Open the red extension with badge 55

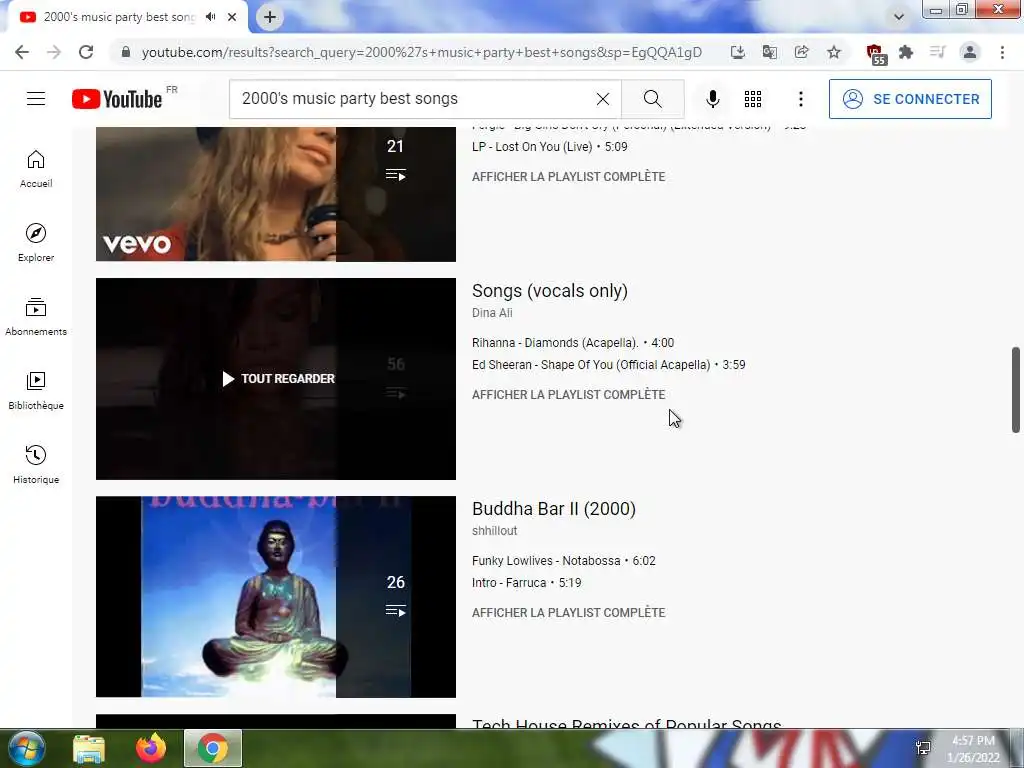coord(875,54)
